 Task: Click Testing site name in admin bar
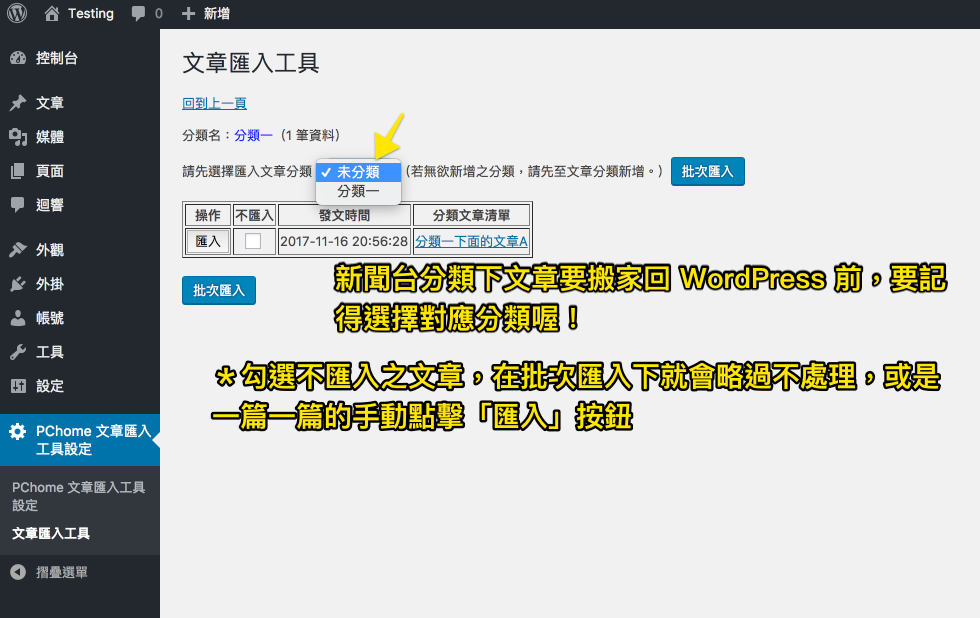91,13
